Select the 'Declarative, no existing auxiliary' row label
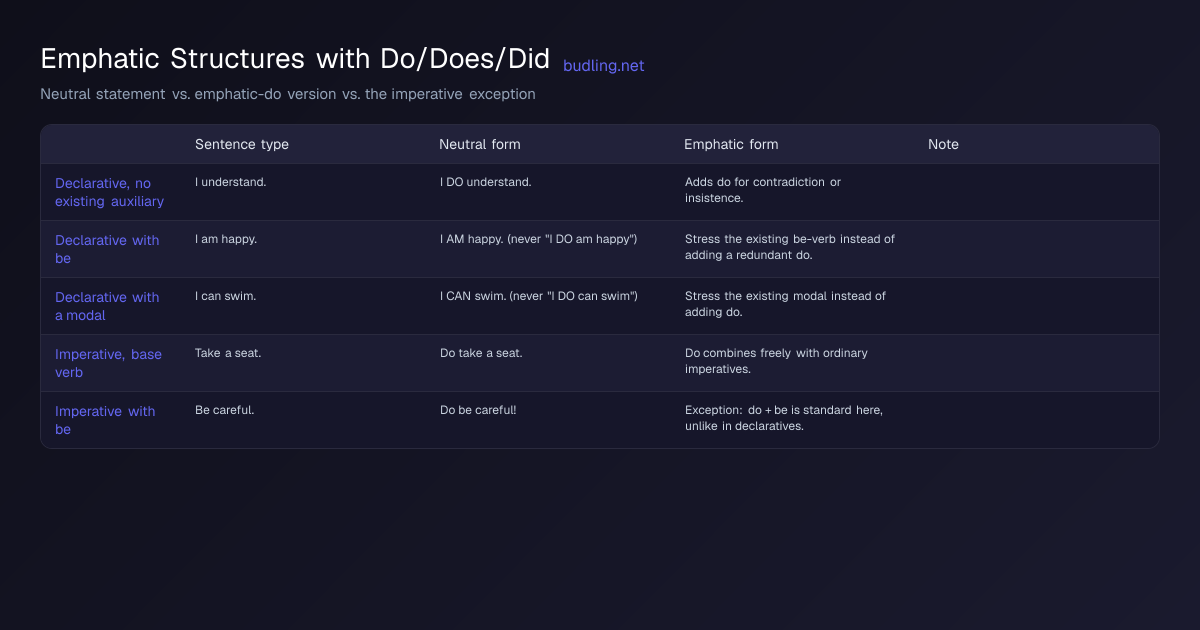 point(110,192)
